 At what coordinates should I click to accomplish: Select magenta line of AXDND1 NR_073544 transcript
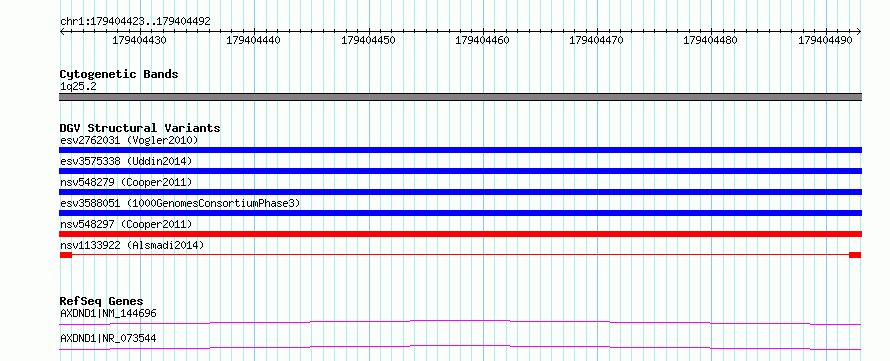point(460,347)
